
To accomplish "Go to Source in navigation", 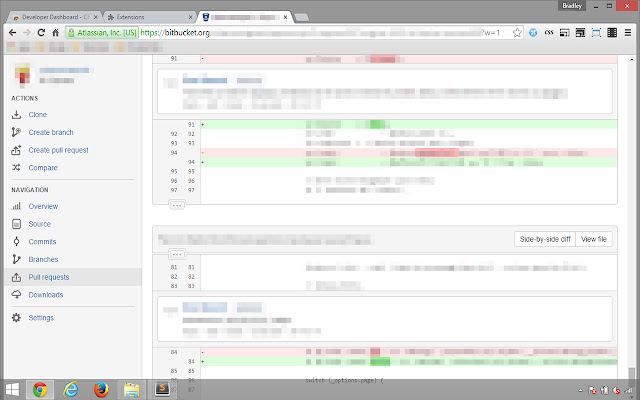I will [40, 224].
